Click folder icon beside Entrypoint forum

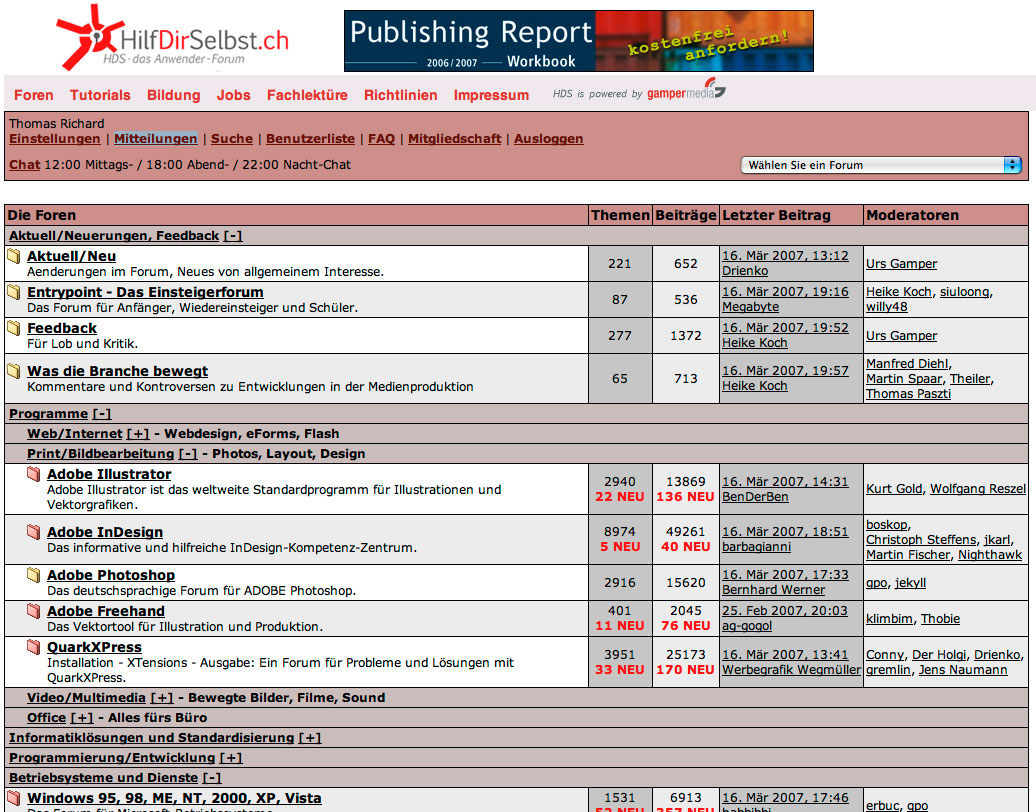pos(14,292)
